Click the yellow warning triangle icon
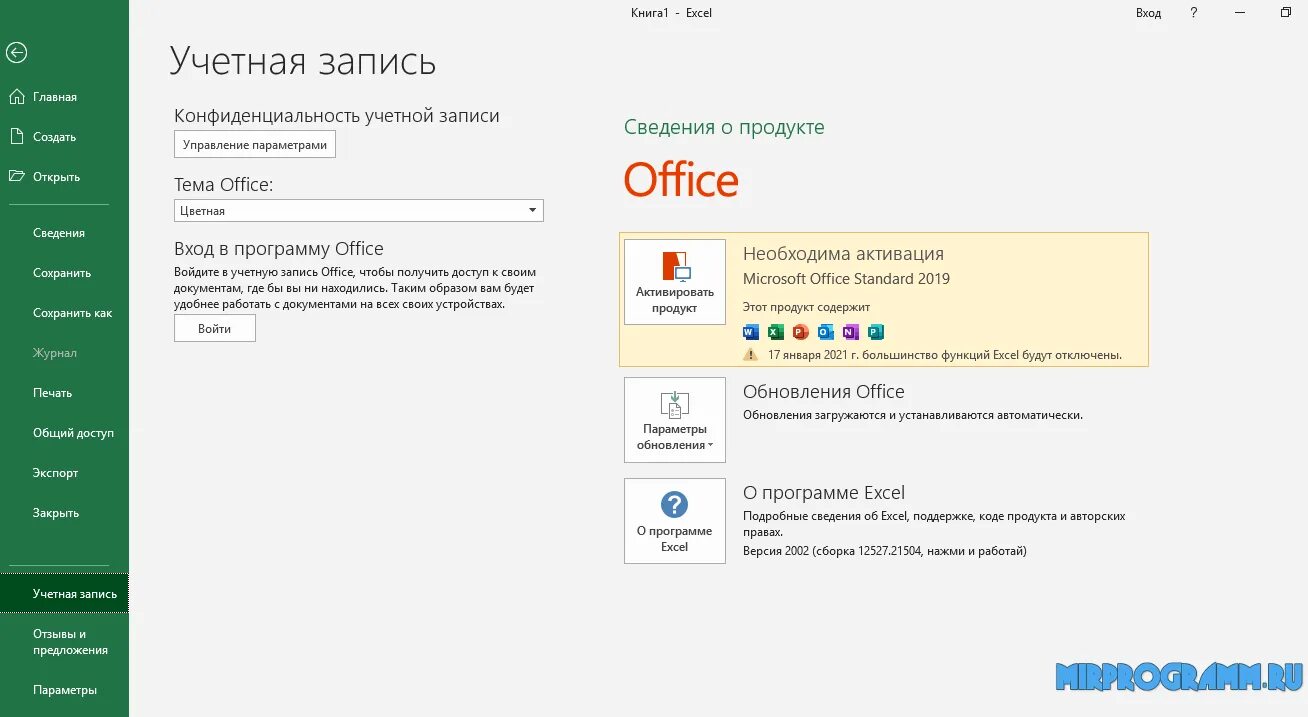The height and width of the screenshot is (717, 1308). point(751,354)
